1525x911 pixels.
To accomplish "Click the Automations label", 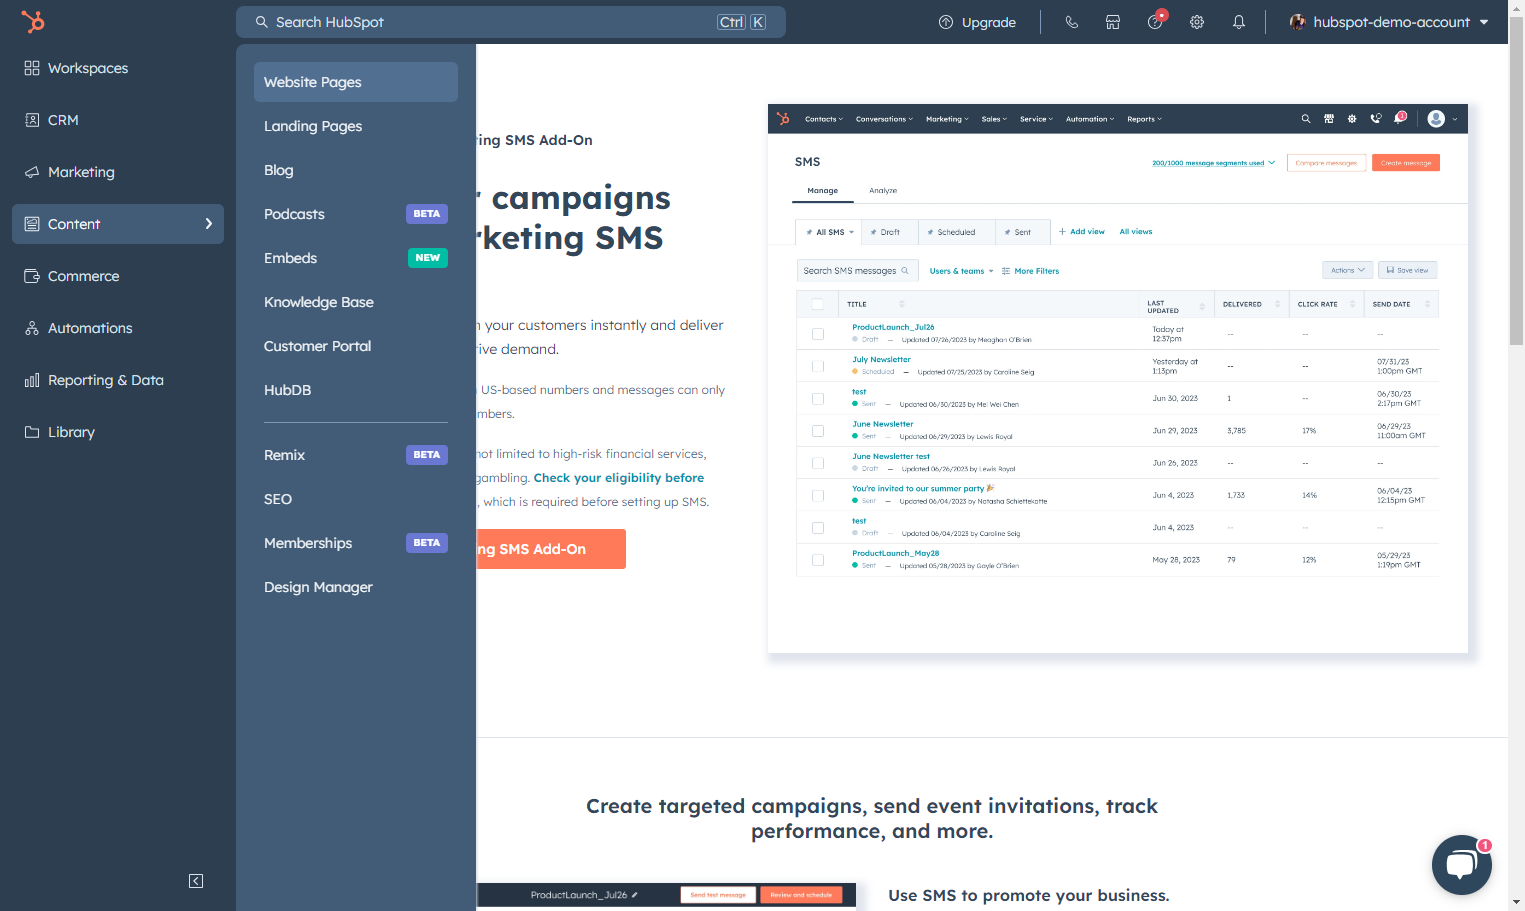I will pyautogui.click(x=90, y=328).
